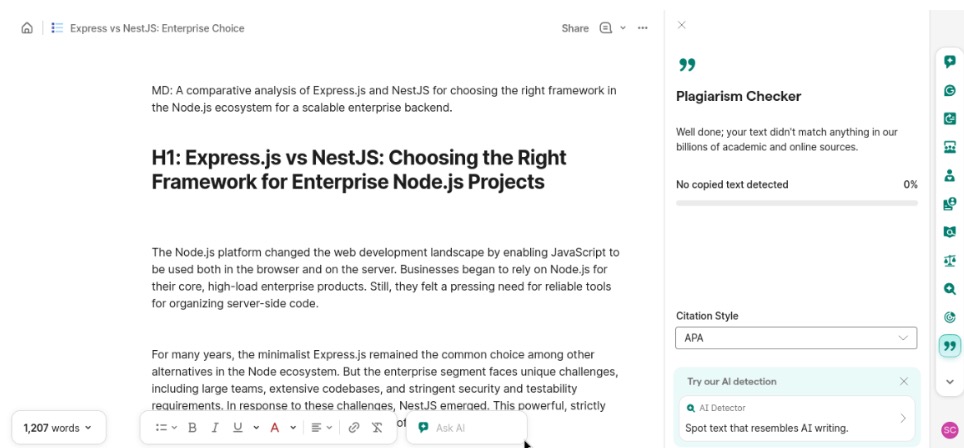Open the document outline list icon
The height and width of the screenshot is (448, 964).
click(57, 28)
